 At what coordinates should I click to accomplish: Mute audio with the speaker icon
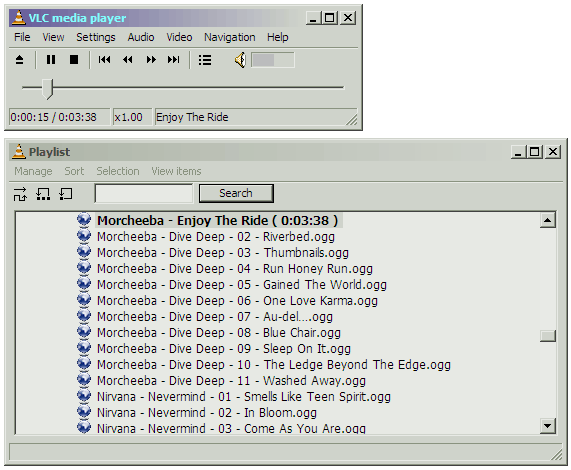tap(240, 60)
